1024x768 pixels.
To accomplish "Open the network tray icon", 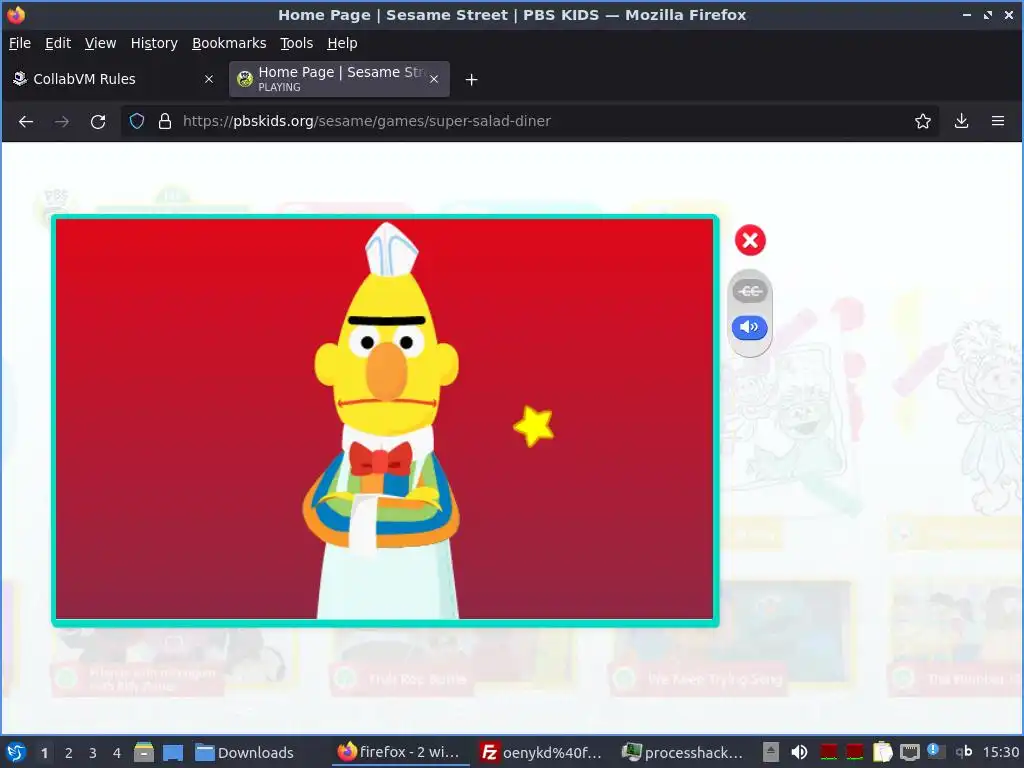I will point(909,752).
